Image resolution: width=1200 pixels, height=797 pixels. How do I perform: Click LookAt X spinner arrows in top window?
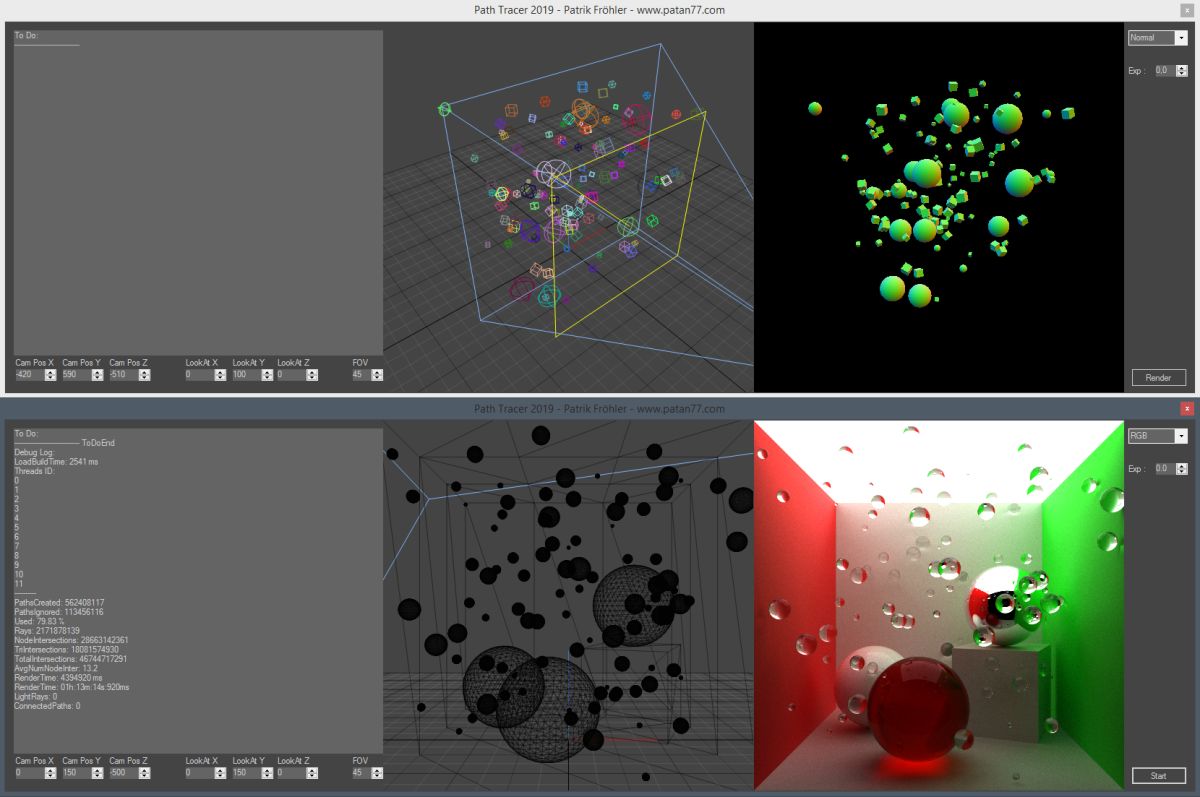click(220, 375)
